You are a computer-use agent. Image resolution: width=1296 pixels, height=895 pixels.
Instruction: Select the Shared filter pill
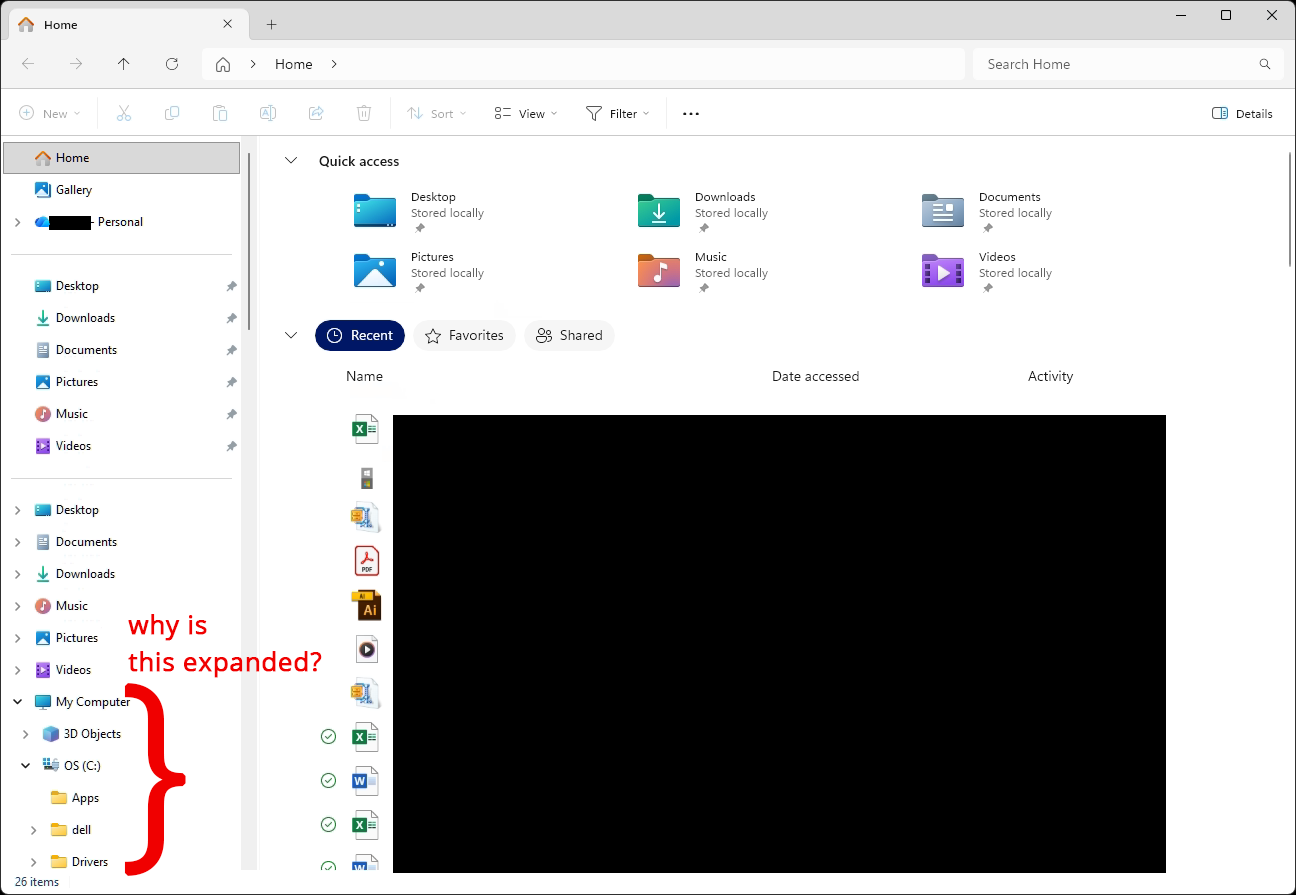click(569, 335)
